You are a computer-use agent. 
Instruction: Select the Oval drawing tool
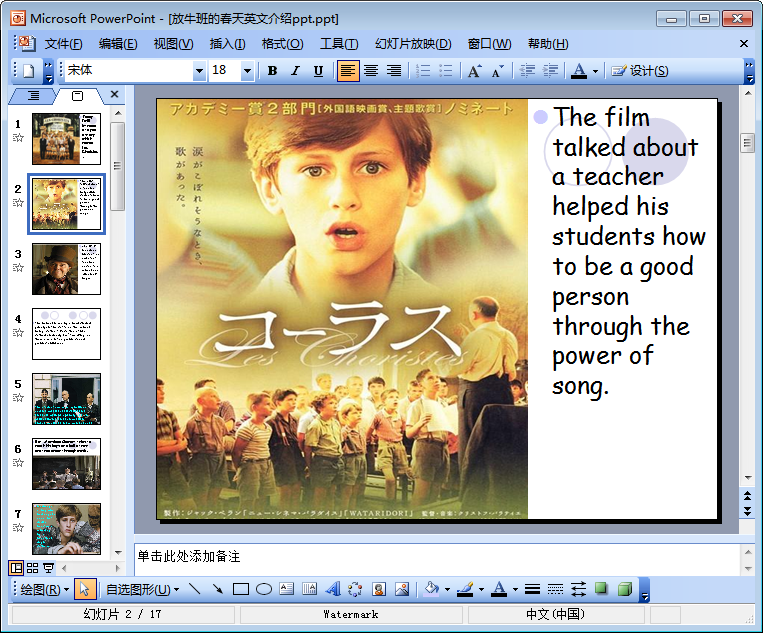(x=264, y=589)
